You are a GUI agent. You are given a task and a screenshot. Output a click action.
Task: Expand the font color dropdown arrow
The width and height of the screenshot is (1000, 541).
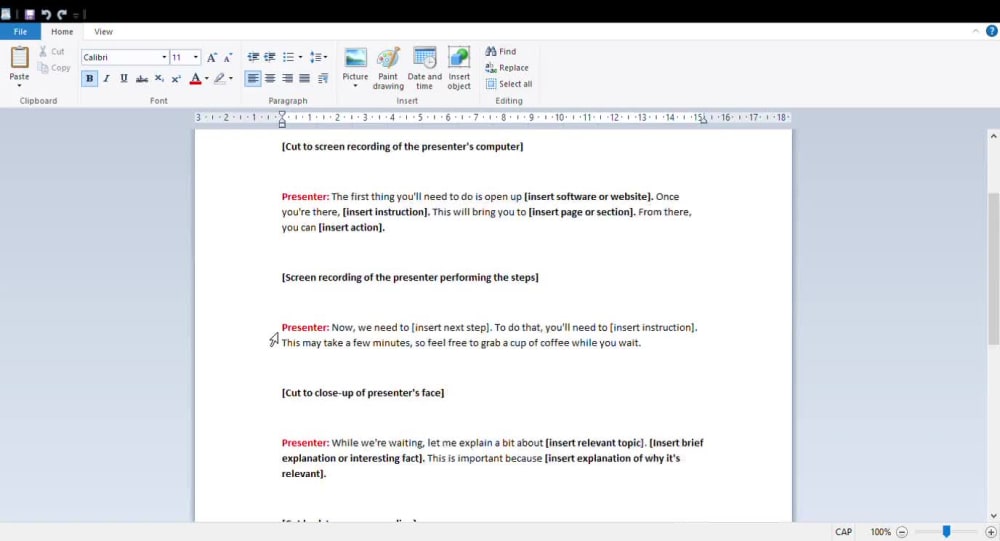coord(207,78)
